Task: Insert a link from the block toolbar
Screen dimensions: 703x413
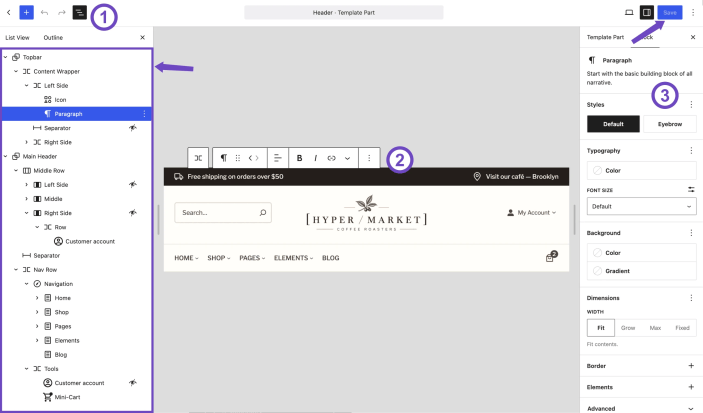Action: [331, 158]
